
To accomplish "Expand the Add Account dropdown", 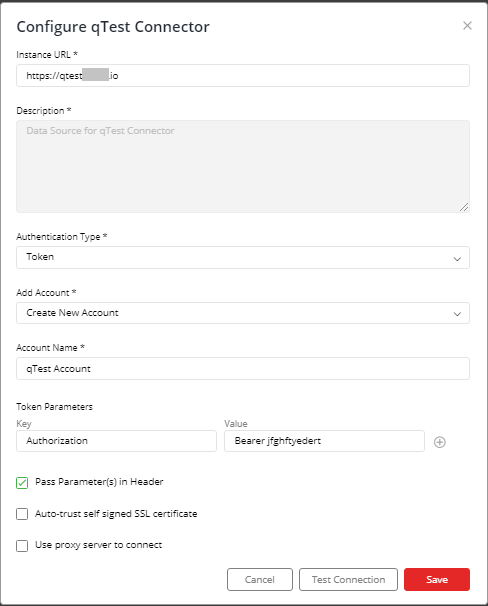I will [x=243, y=313].
